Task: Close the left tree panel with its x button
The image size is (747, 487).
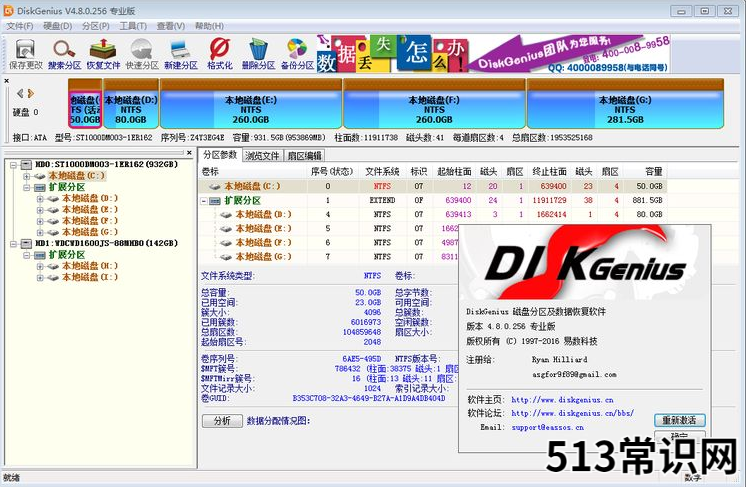Action: point(189,153)
